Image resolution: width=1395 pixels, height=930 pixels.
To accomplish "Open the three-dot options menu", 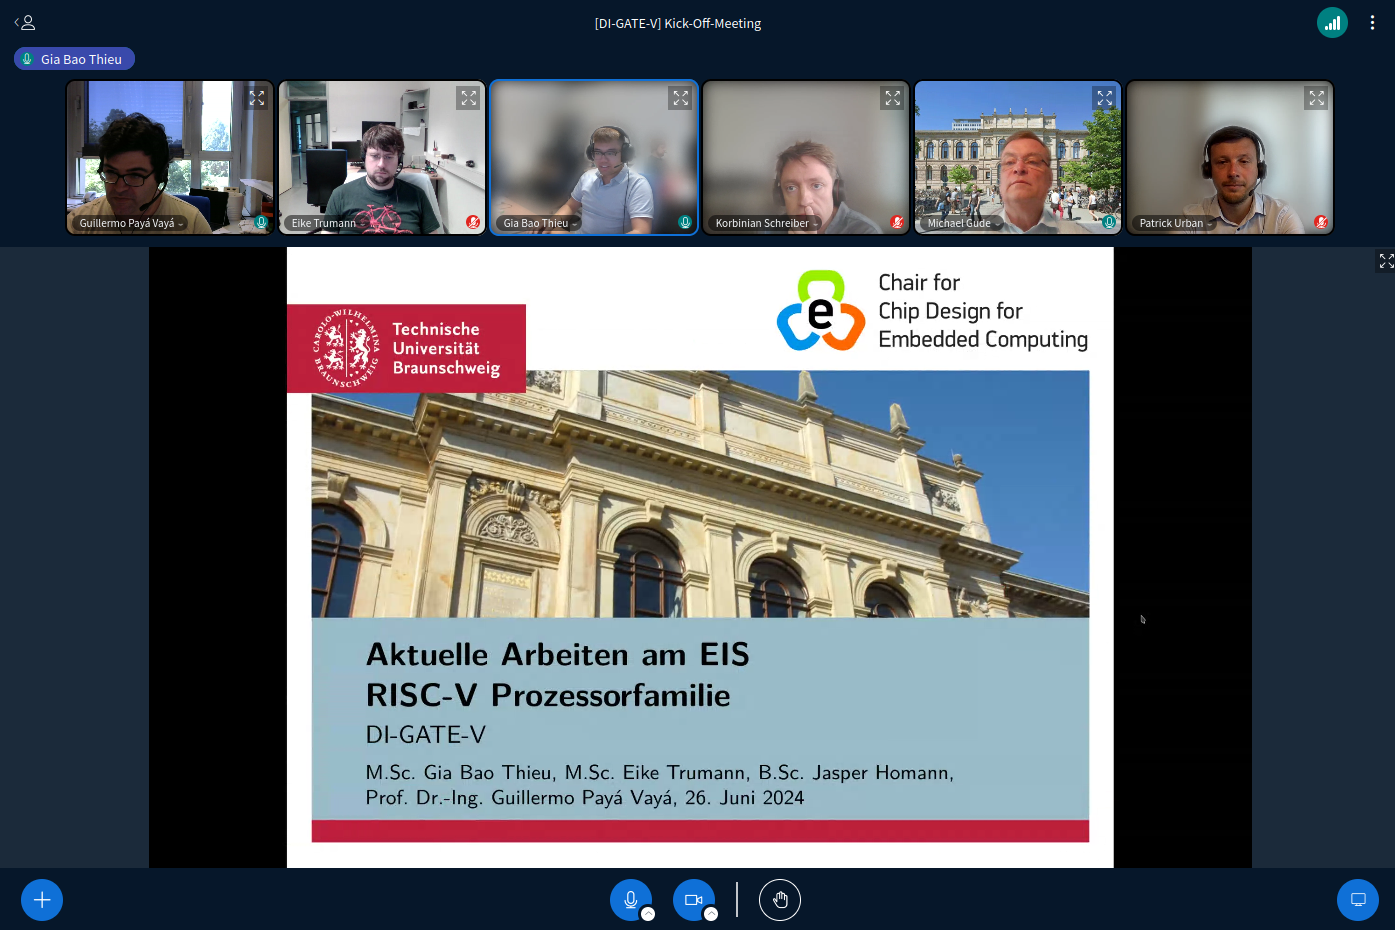I will pyautogui.click(x=1372, y=22).
